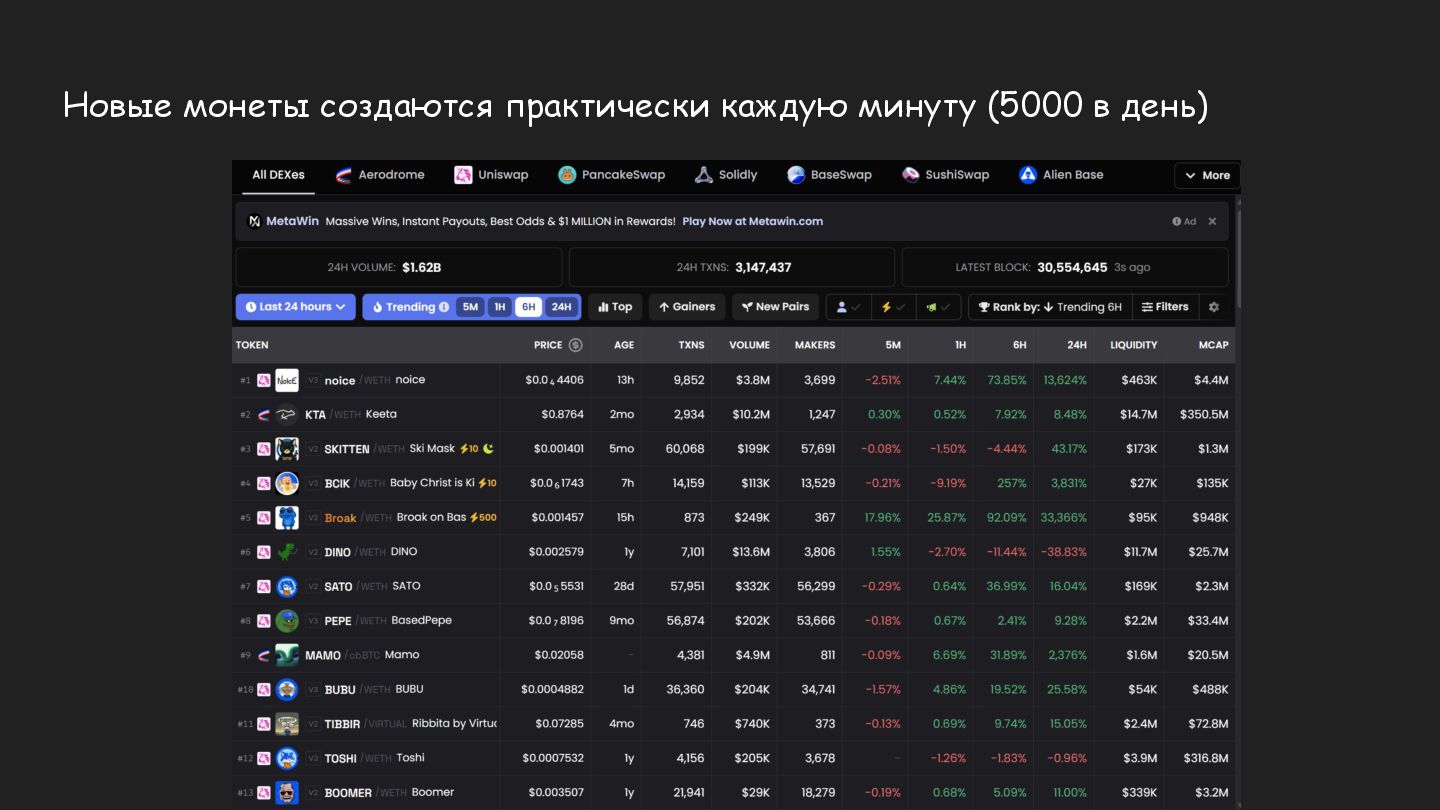
Task: Open the TIBBIR / VIRTUAL pair row
Action: point(733,724)
